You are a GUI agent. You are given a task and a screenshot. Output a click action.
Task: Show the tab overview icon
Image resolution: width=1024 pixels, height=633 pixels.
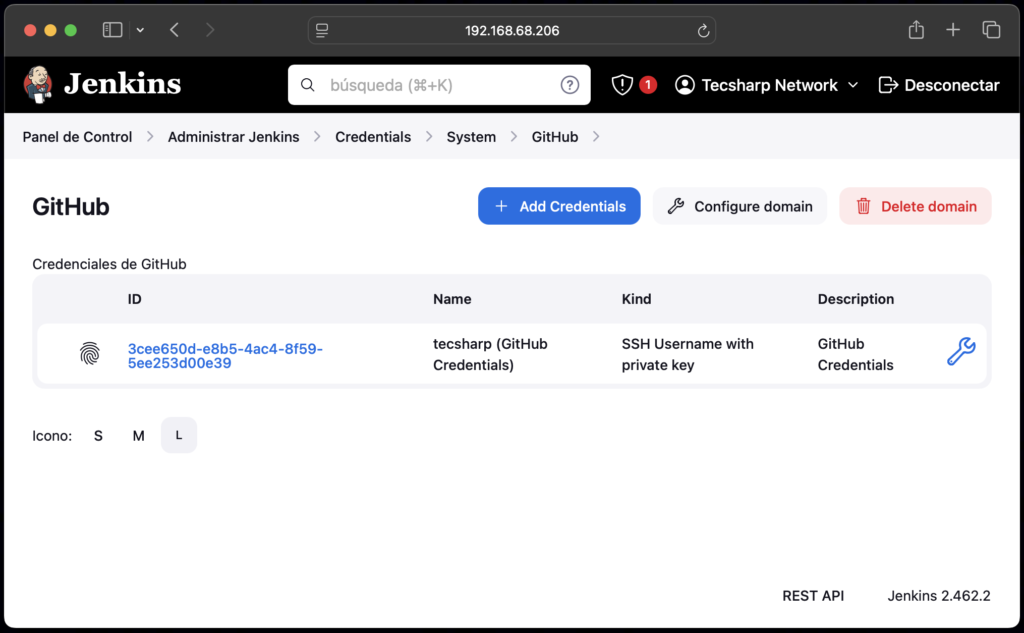991,29
